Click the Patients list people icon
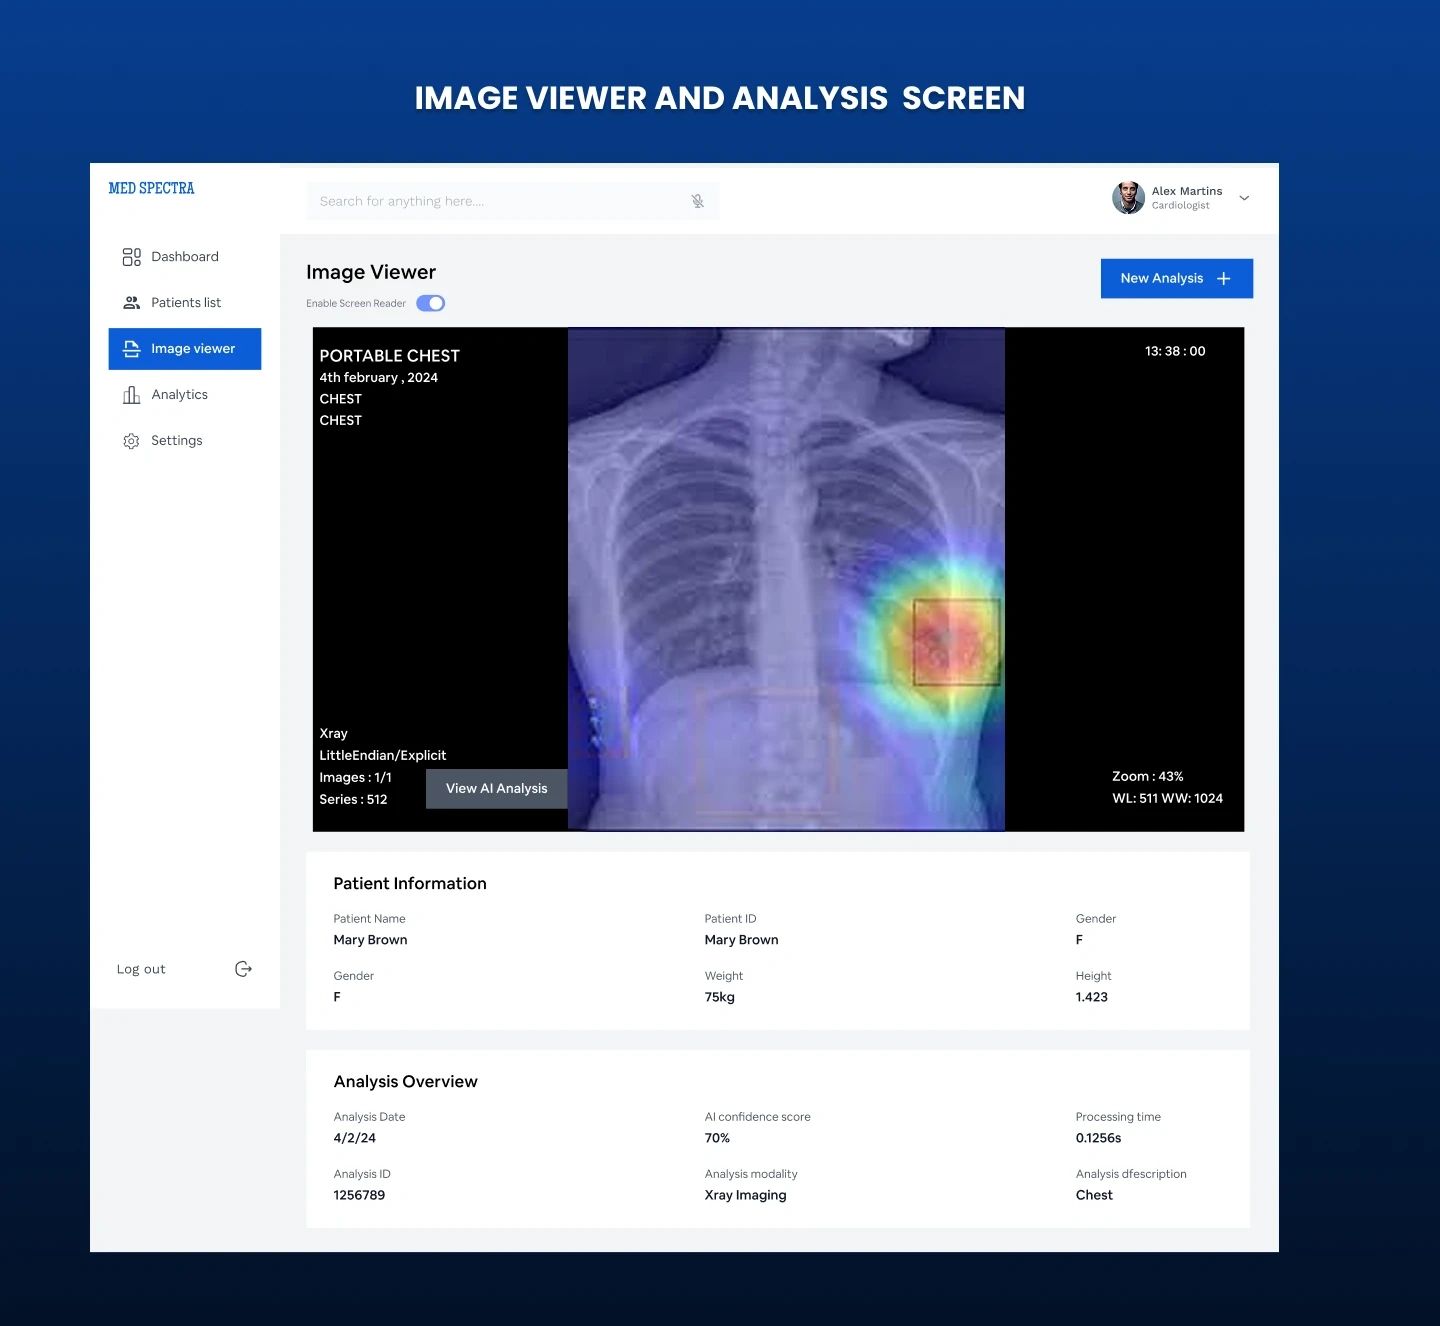Image resolution: width=1440 pixels, height=1326 pixels. (131, 303)
